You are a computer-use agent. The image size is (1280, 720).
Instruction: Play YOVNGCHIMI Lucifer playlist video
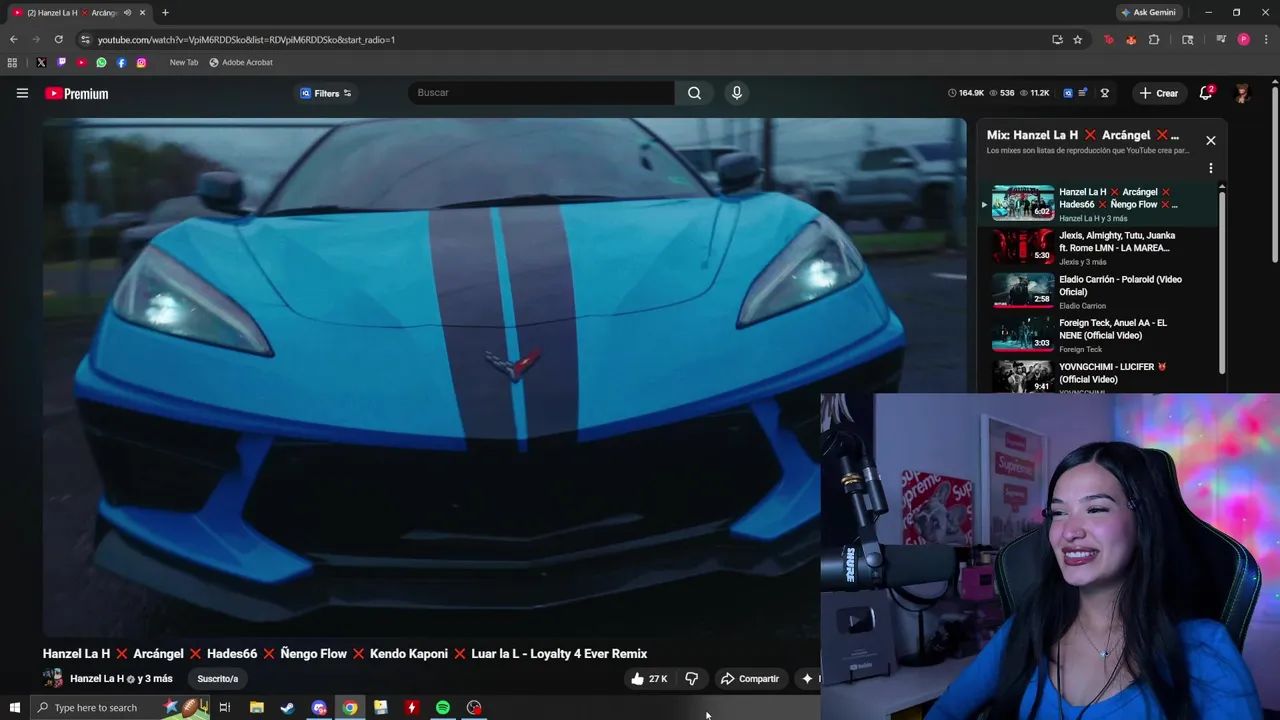tap(1100, 377)
